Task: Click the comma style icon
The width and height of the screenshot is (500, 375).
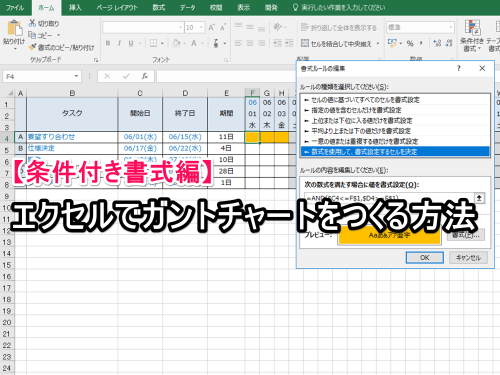Action: click(x=421, y=43)
